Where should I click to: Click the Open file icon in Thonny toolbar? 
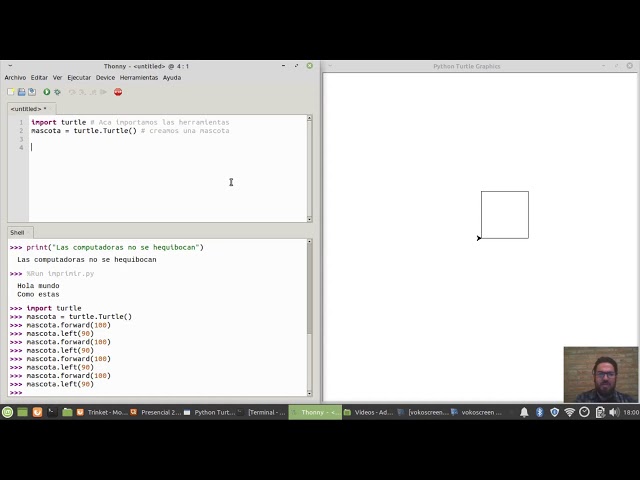coord(22,92)
